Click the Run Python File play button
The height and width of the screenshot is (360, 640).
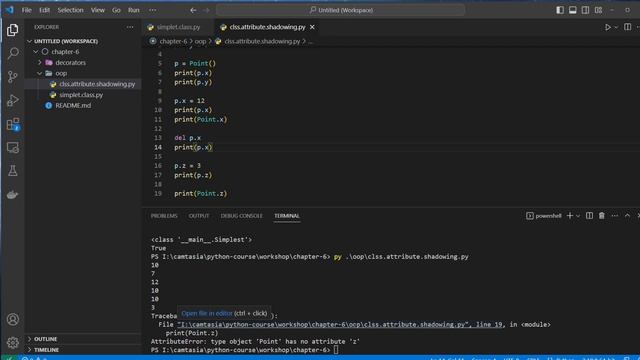click(608, 27)
